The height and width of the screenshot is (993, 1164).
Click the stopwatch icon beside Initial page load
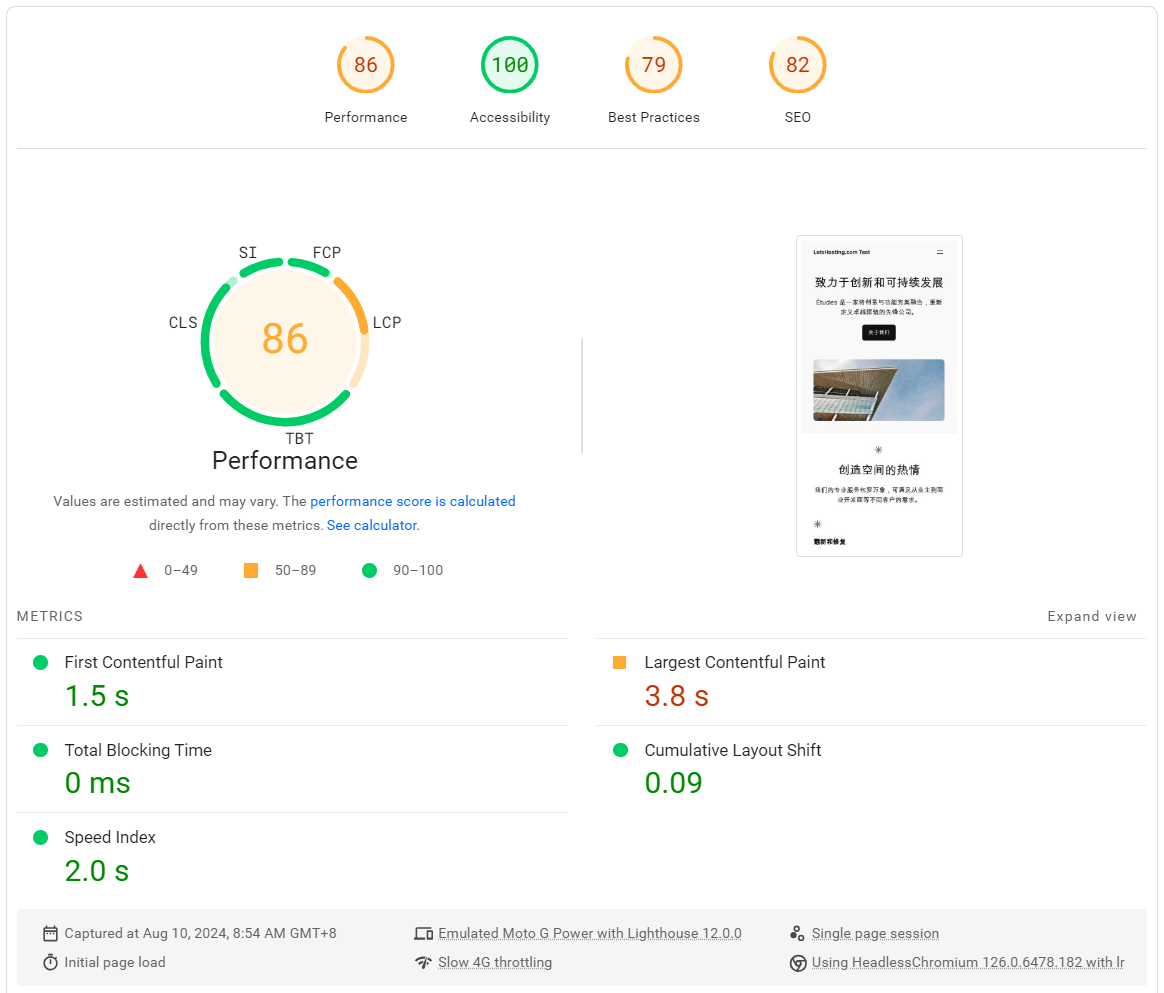(x=50, y=963)
